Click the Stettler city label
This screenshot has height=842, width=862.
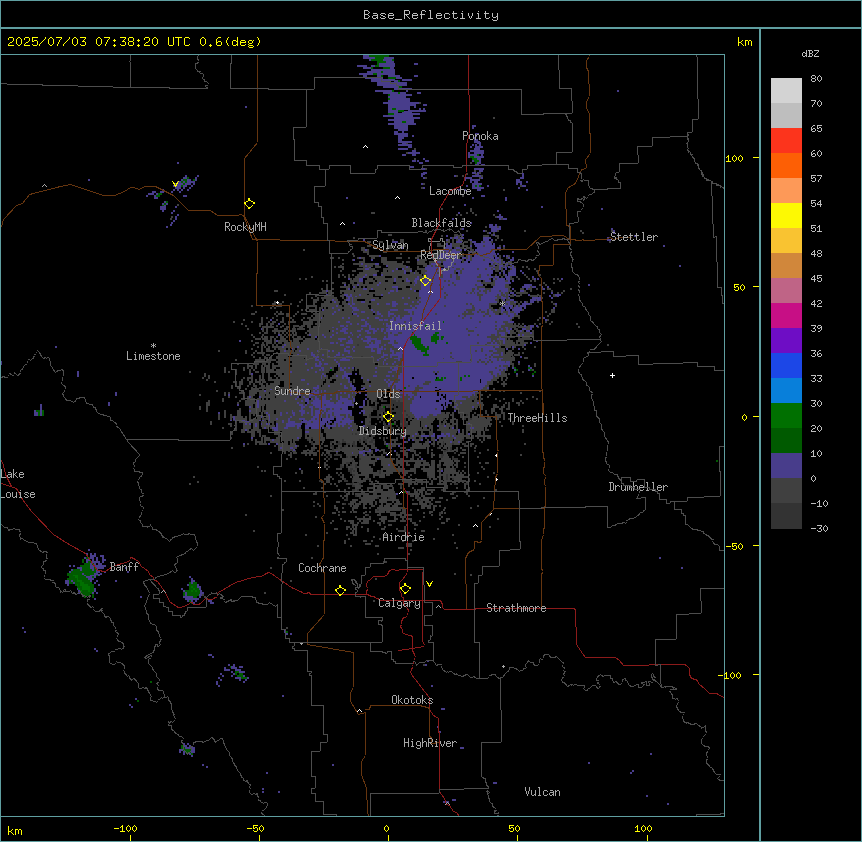[x=634, y=237]
